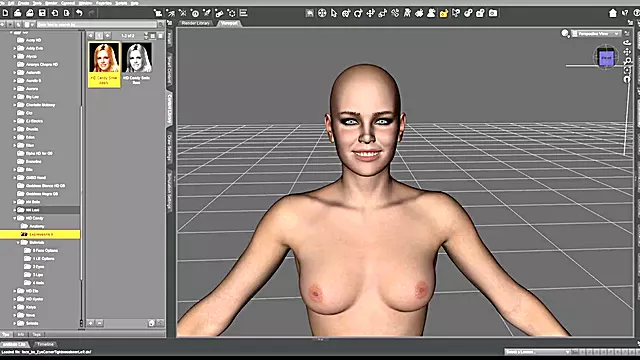Screen dimensions: 640x360
Task: Switch content pane to list view
Action: coord(160,36)
